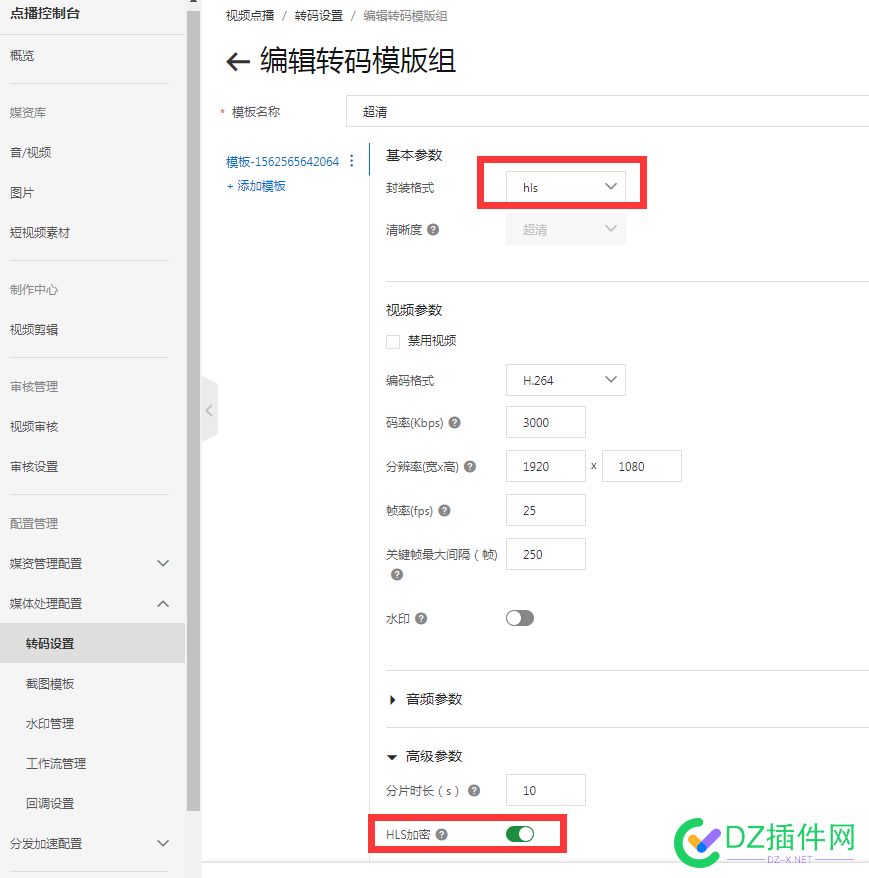Screen dimensions: 869x878
Task: Select 转码设置 in the sidebar
Action: coord(92,643)
